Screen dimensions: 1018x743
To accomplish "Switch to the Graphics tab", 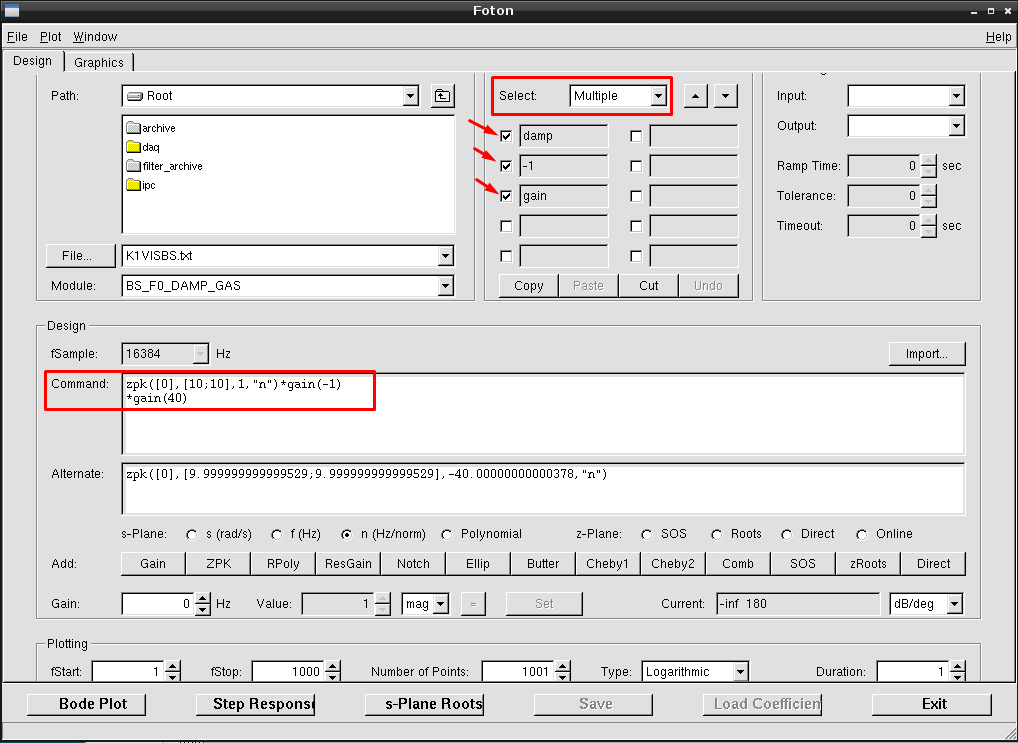I will pos(99,62).
